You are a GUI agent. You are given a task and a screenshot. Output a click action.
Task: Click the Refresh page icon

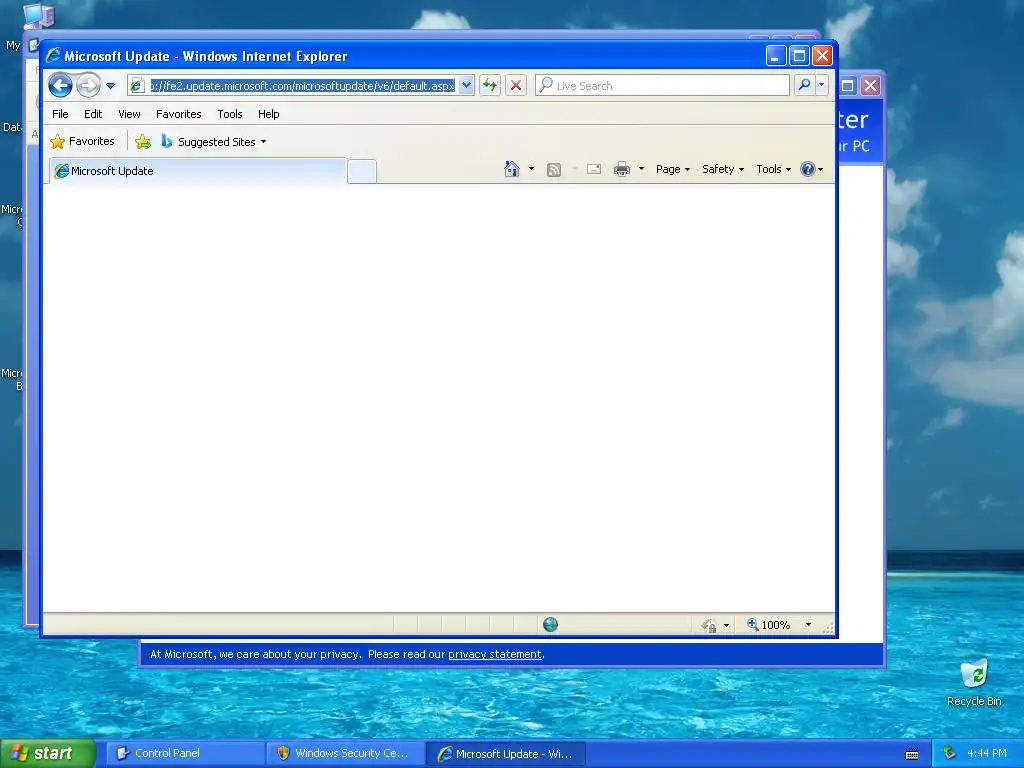coord(490,86)
